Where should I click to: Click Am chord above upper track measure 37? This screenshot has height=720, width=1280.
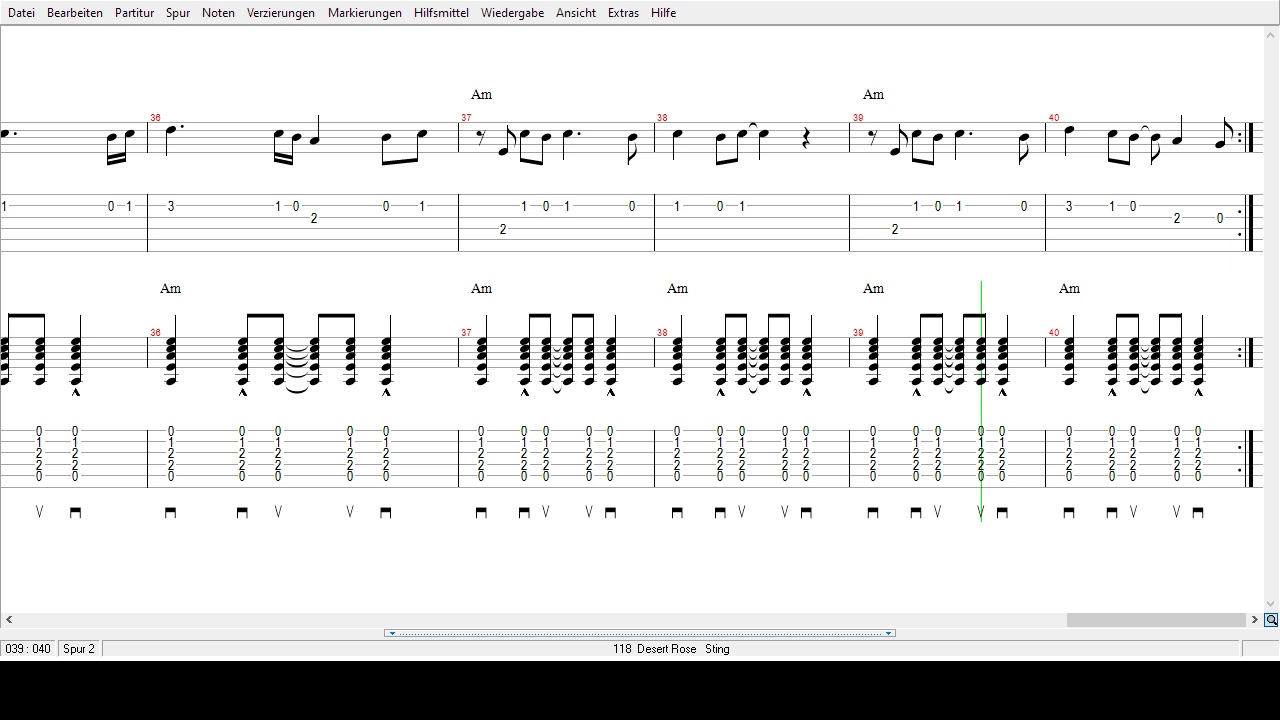481,95
